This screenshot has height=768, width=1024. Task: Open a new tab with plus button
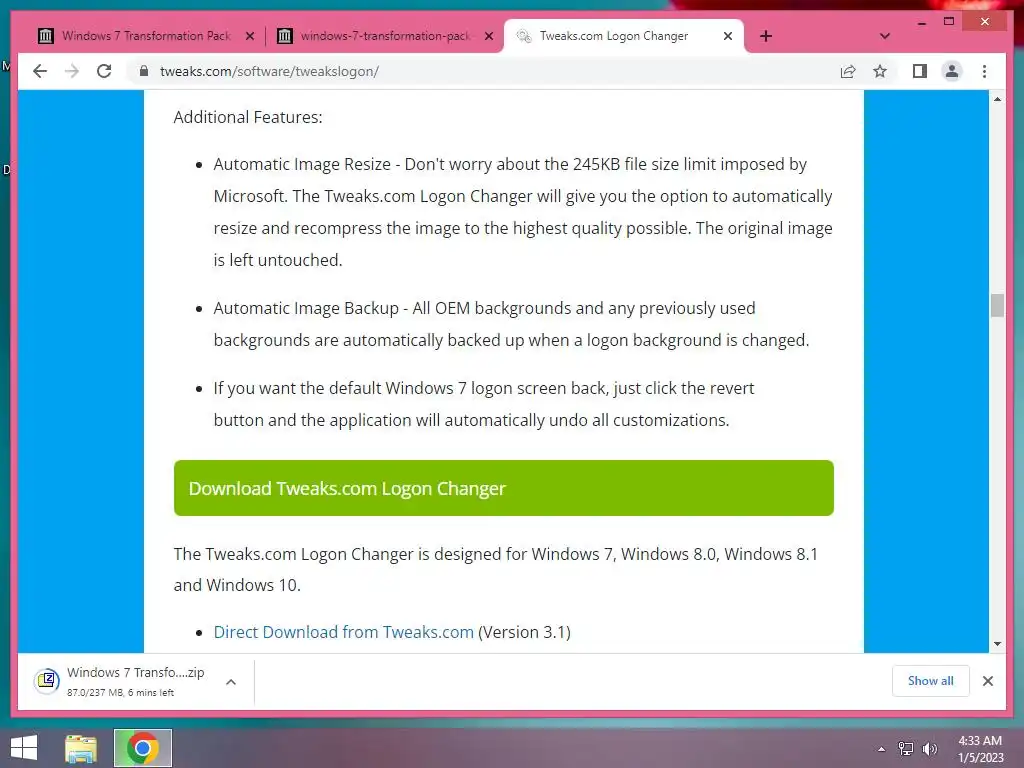[x=766, y=36]
